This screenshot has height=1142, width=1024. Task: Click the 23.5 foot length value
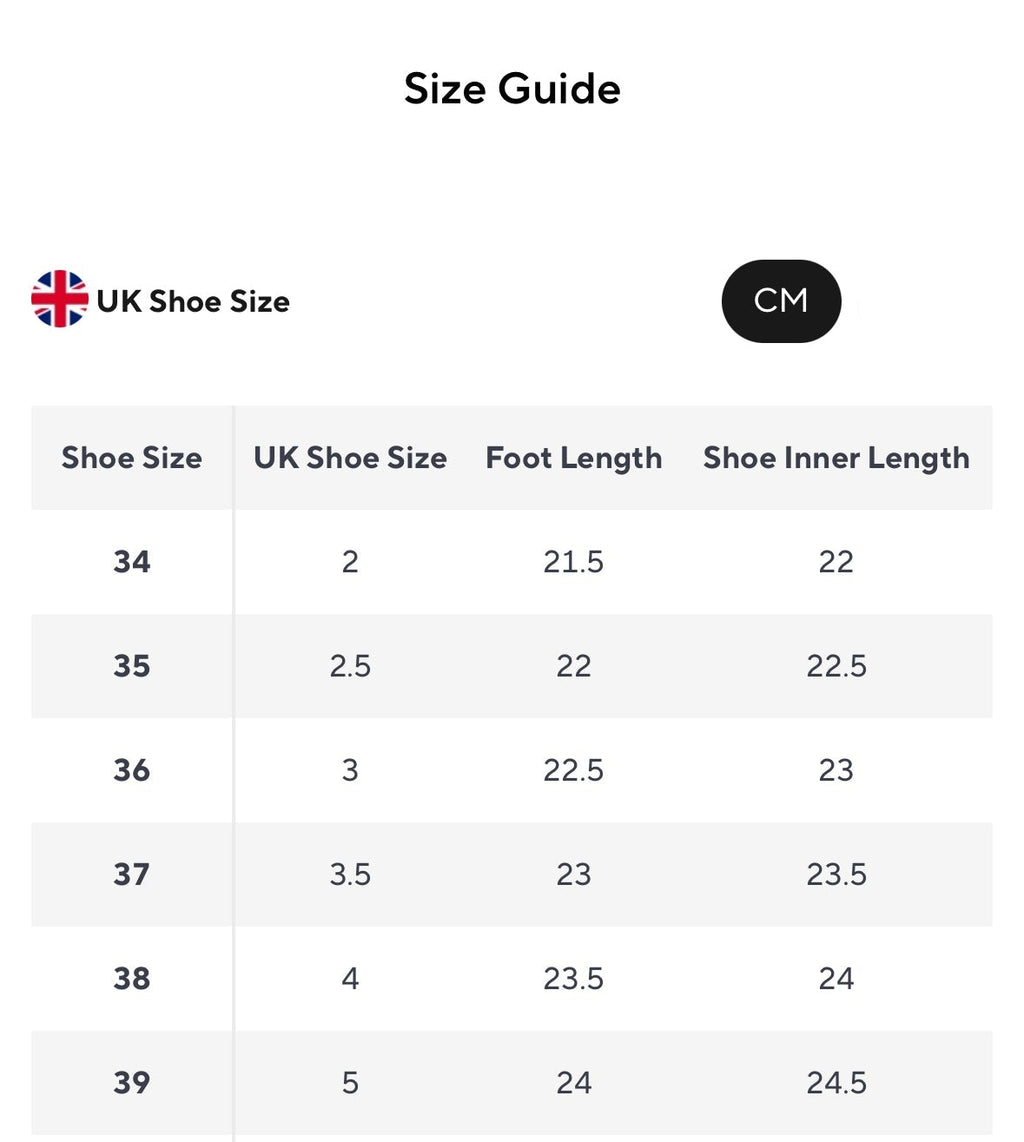coord(573,978)
